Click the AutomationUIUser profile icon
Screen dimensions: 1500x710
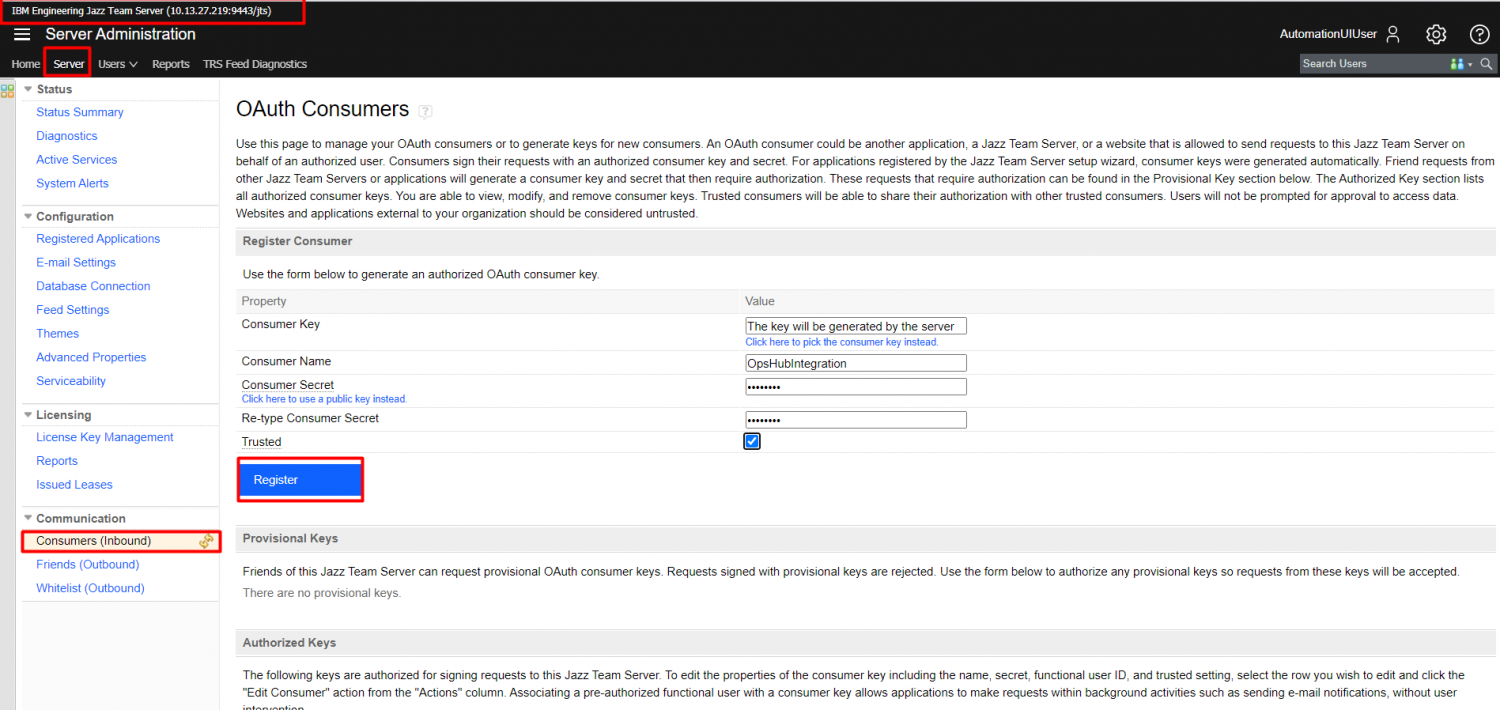pyautogui.click(x=1393, y=34)
